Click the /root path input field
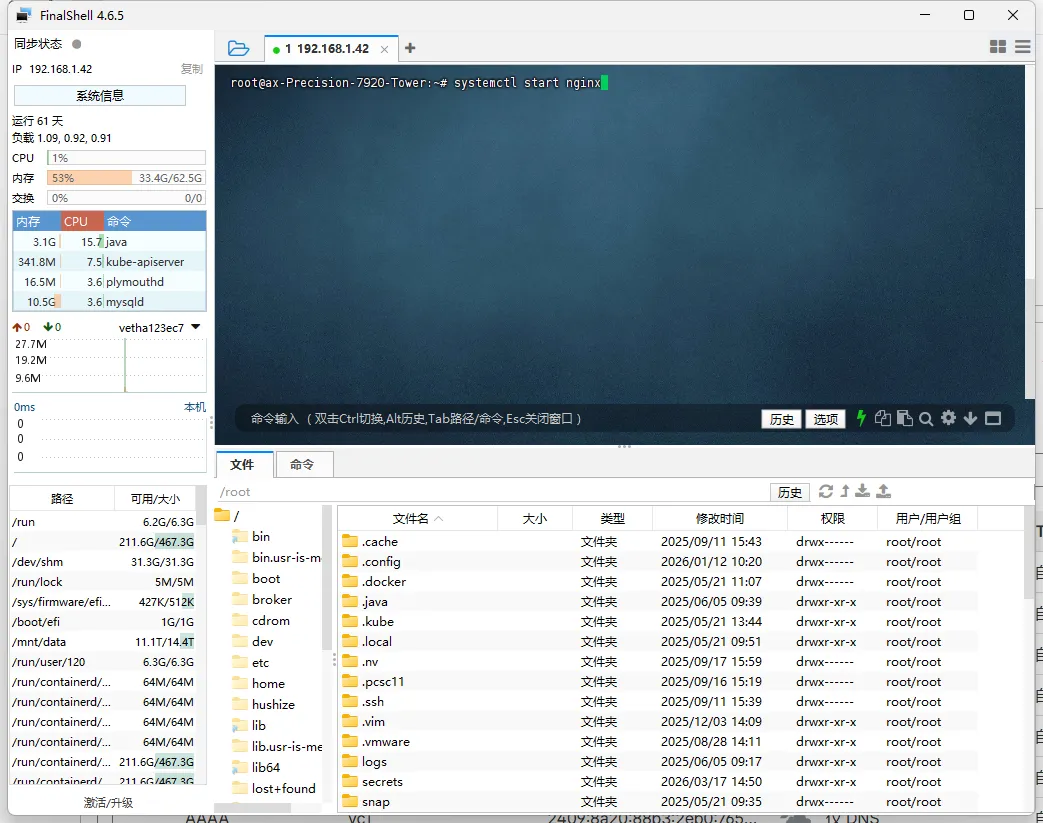1043x823 pixels. tap(492, 492)
